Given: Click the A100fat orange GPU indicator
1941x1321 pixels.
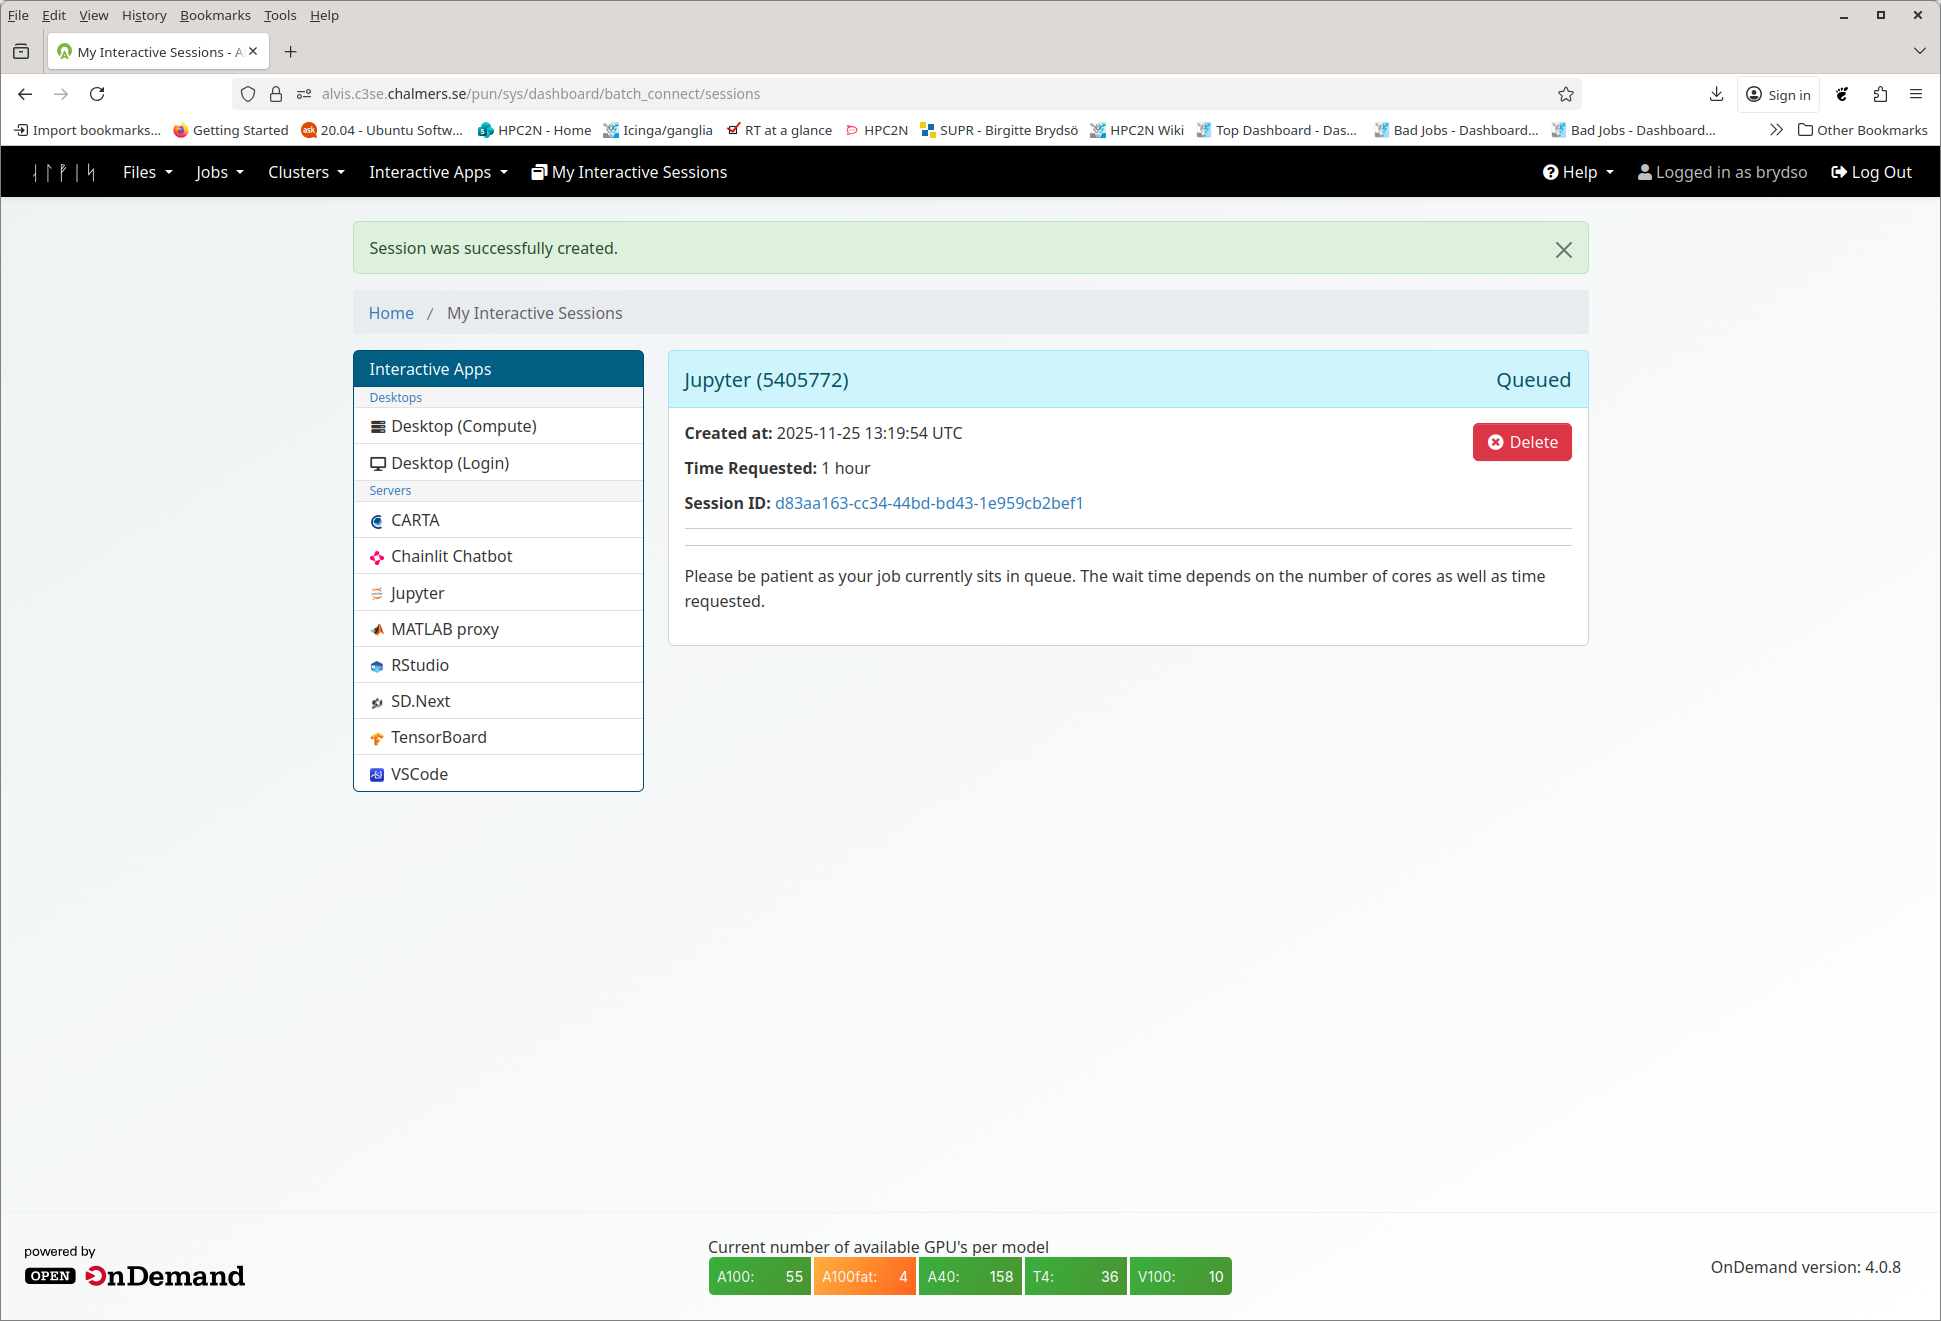Looking at the screenshot, I should 864,1276.
